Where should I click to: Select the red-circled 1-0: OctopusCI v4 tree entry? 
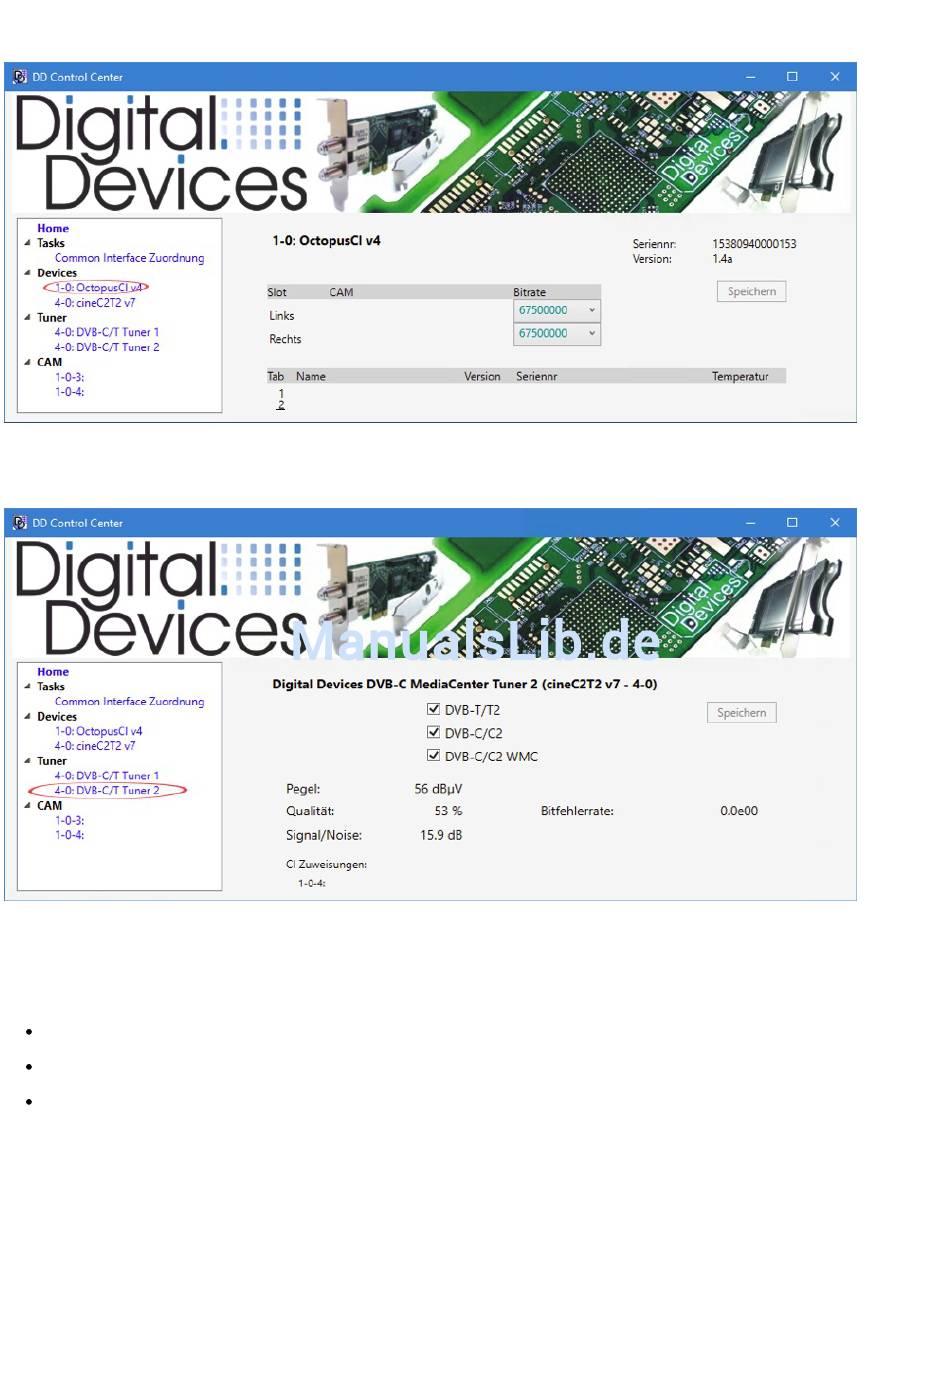click(x=98, y=288)
